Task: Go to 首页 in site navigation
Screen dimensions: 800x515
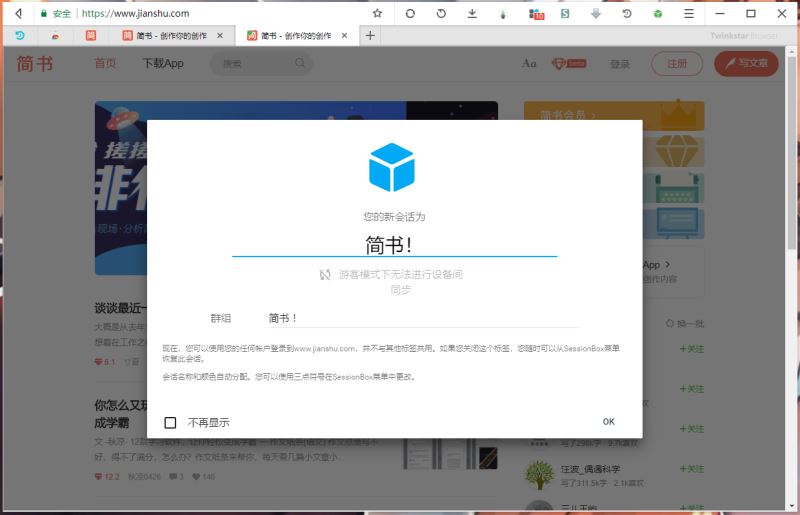Action: pos(106,63)
